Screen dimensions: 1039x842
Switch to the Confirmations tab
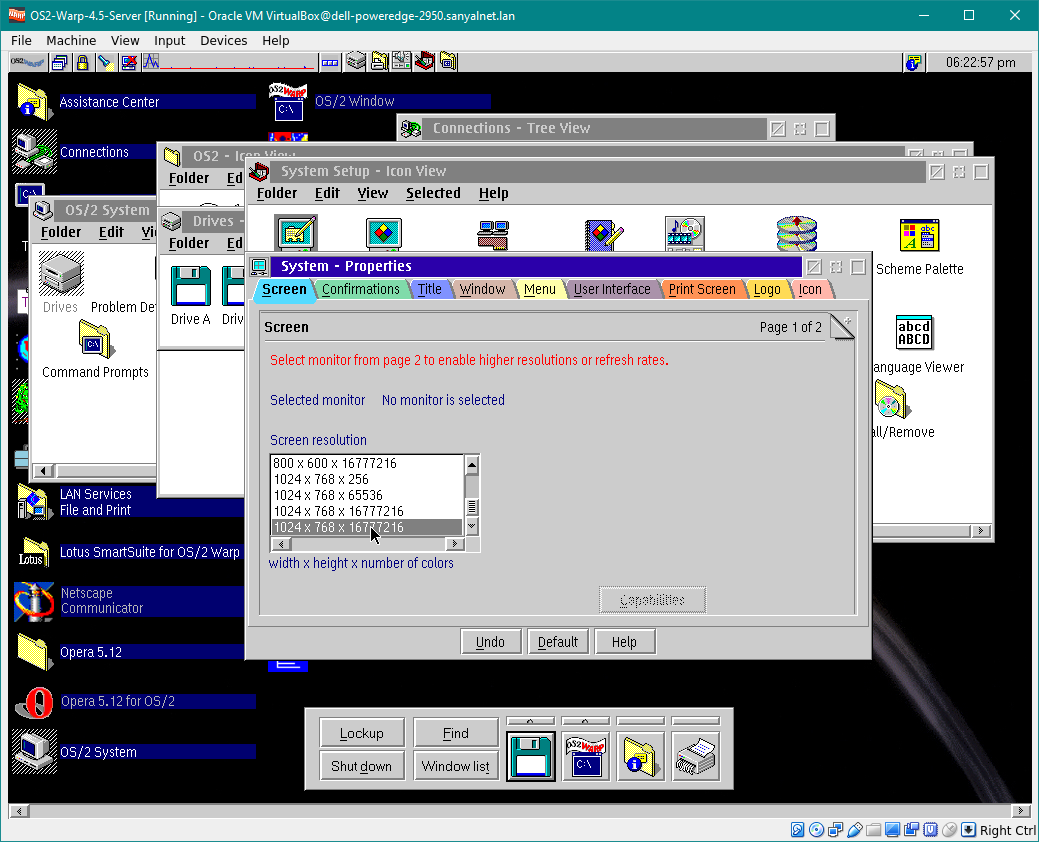(x=360, y=289)
